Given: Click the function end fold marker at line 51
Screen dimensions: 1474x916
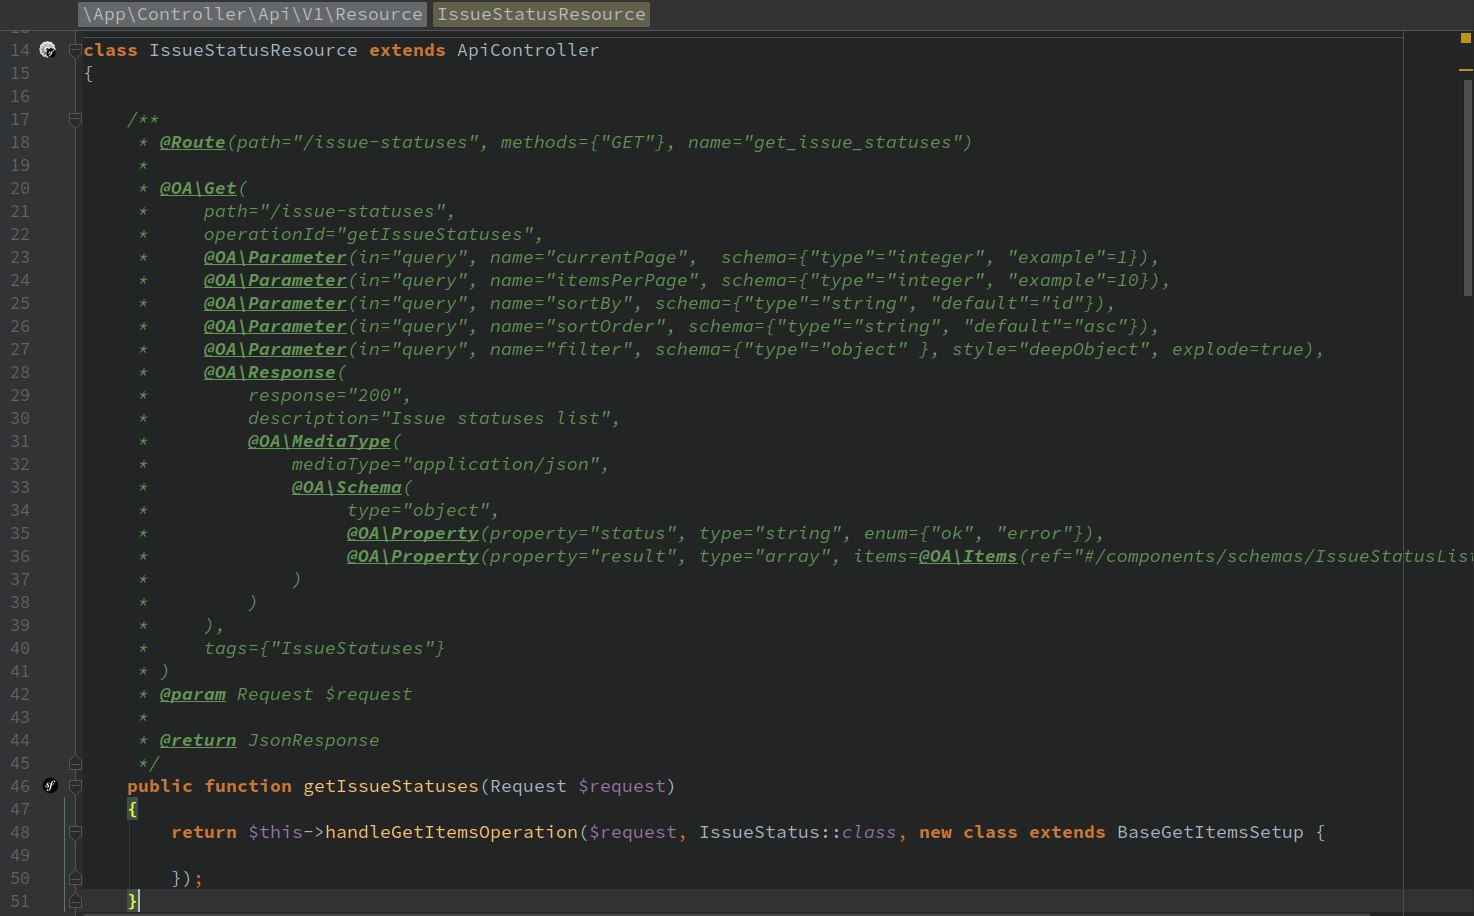Looking at the screenshot, I should [74, 901].
